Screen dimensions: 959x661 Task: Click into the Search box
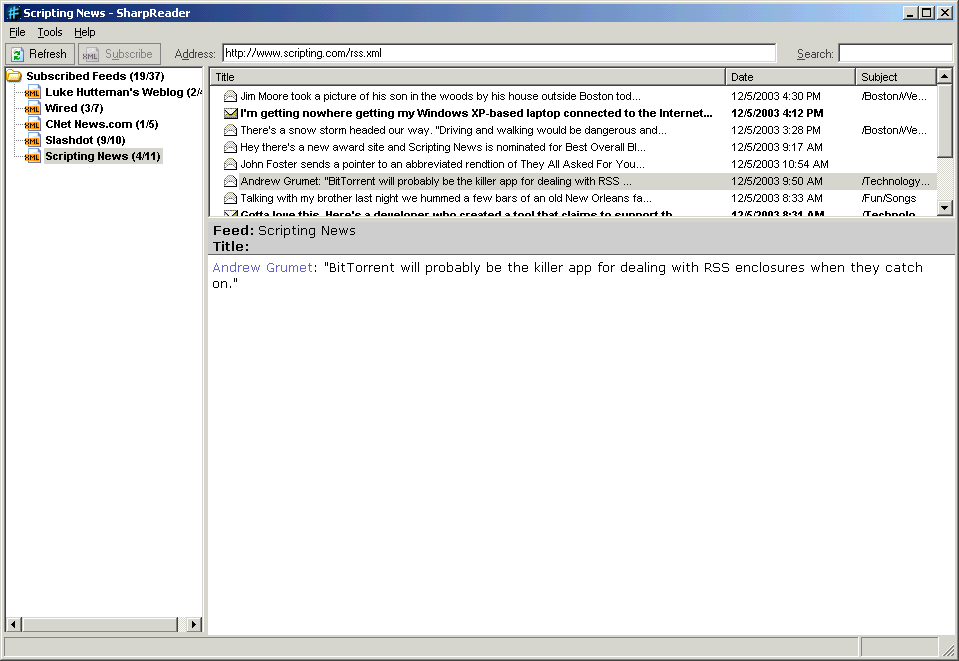[x=895, y=53]
